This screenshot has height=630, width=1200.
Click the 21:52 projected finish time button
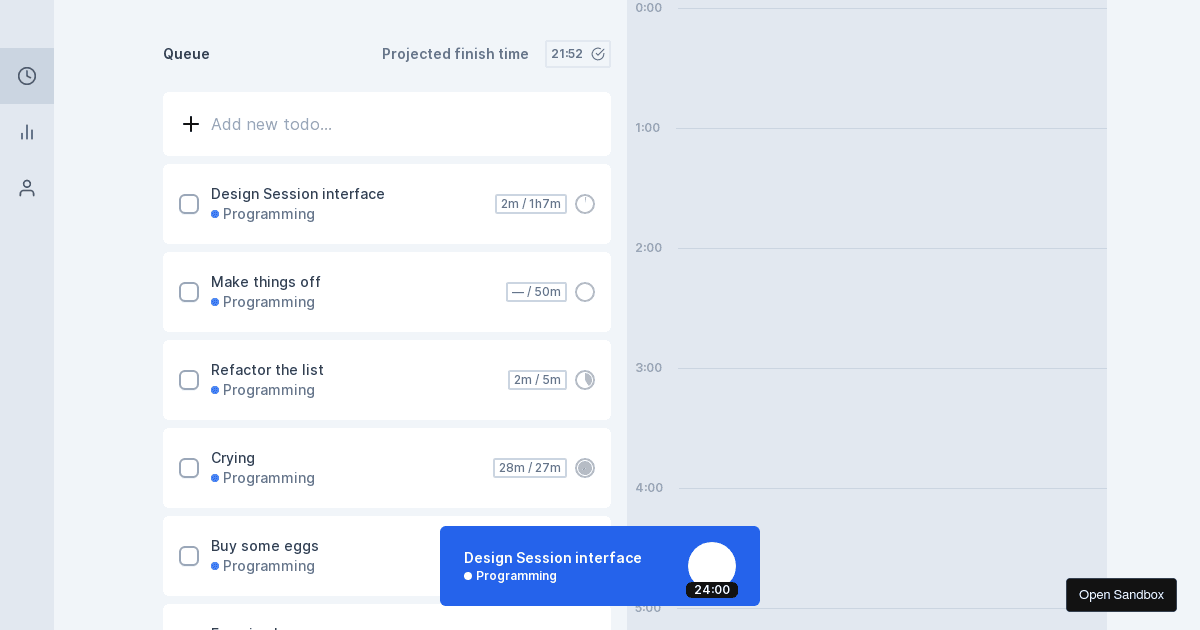click(578, 54)
